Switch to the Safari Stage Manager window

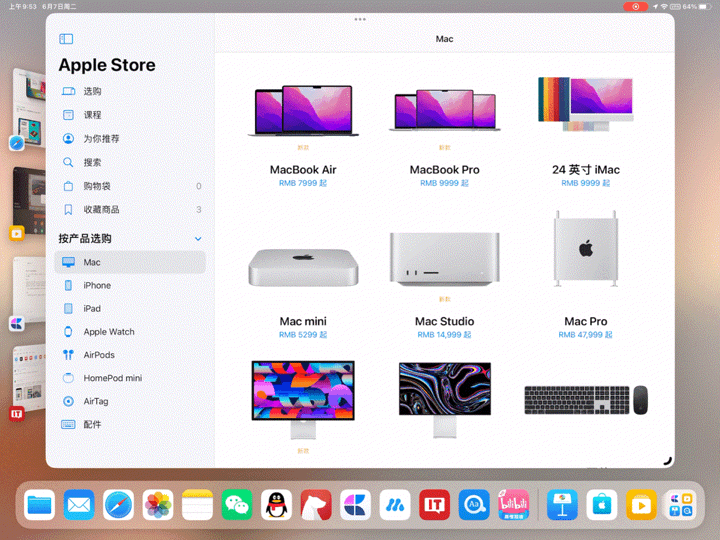pyautogui.click(x=28, y=110)
